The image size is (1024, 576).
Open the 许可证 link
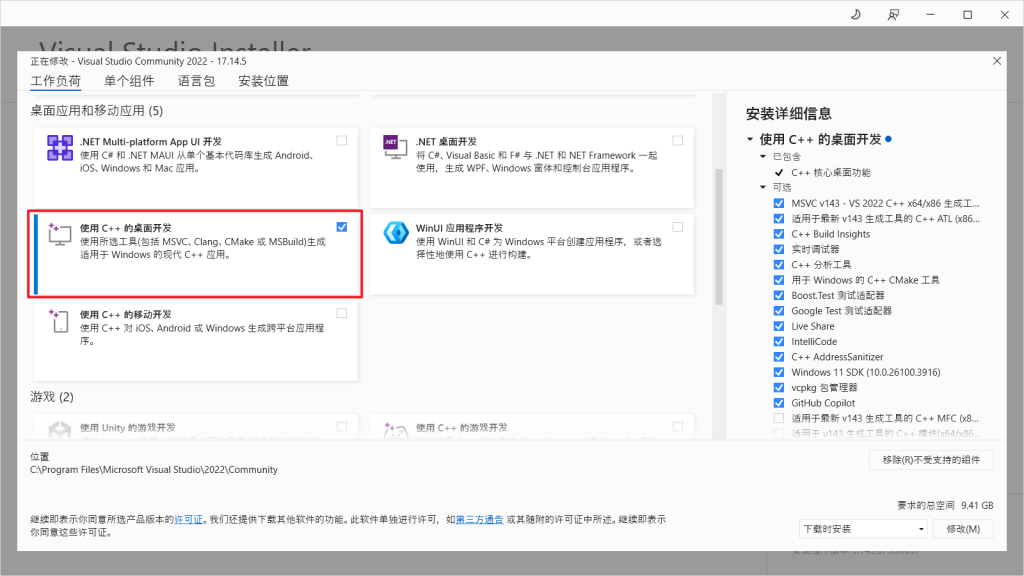point(189,520)
